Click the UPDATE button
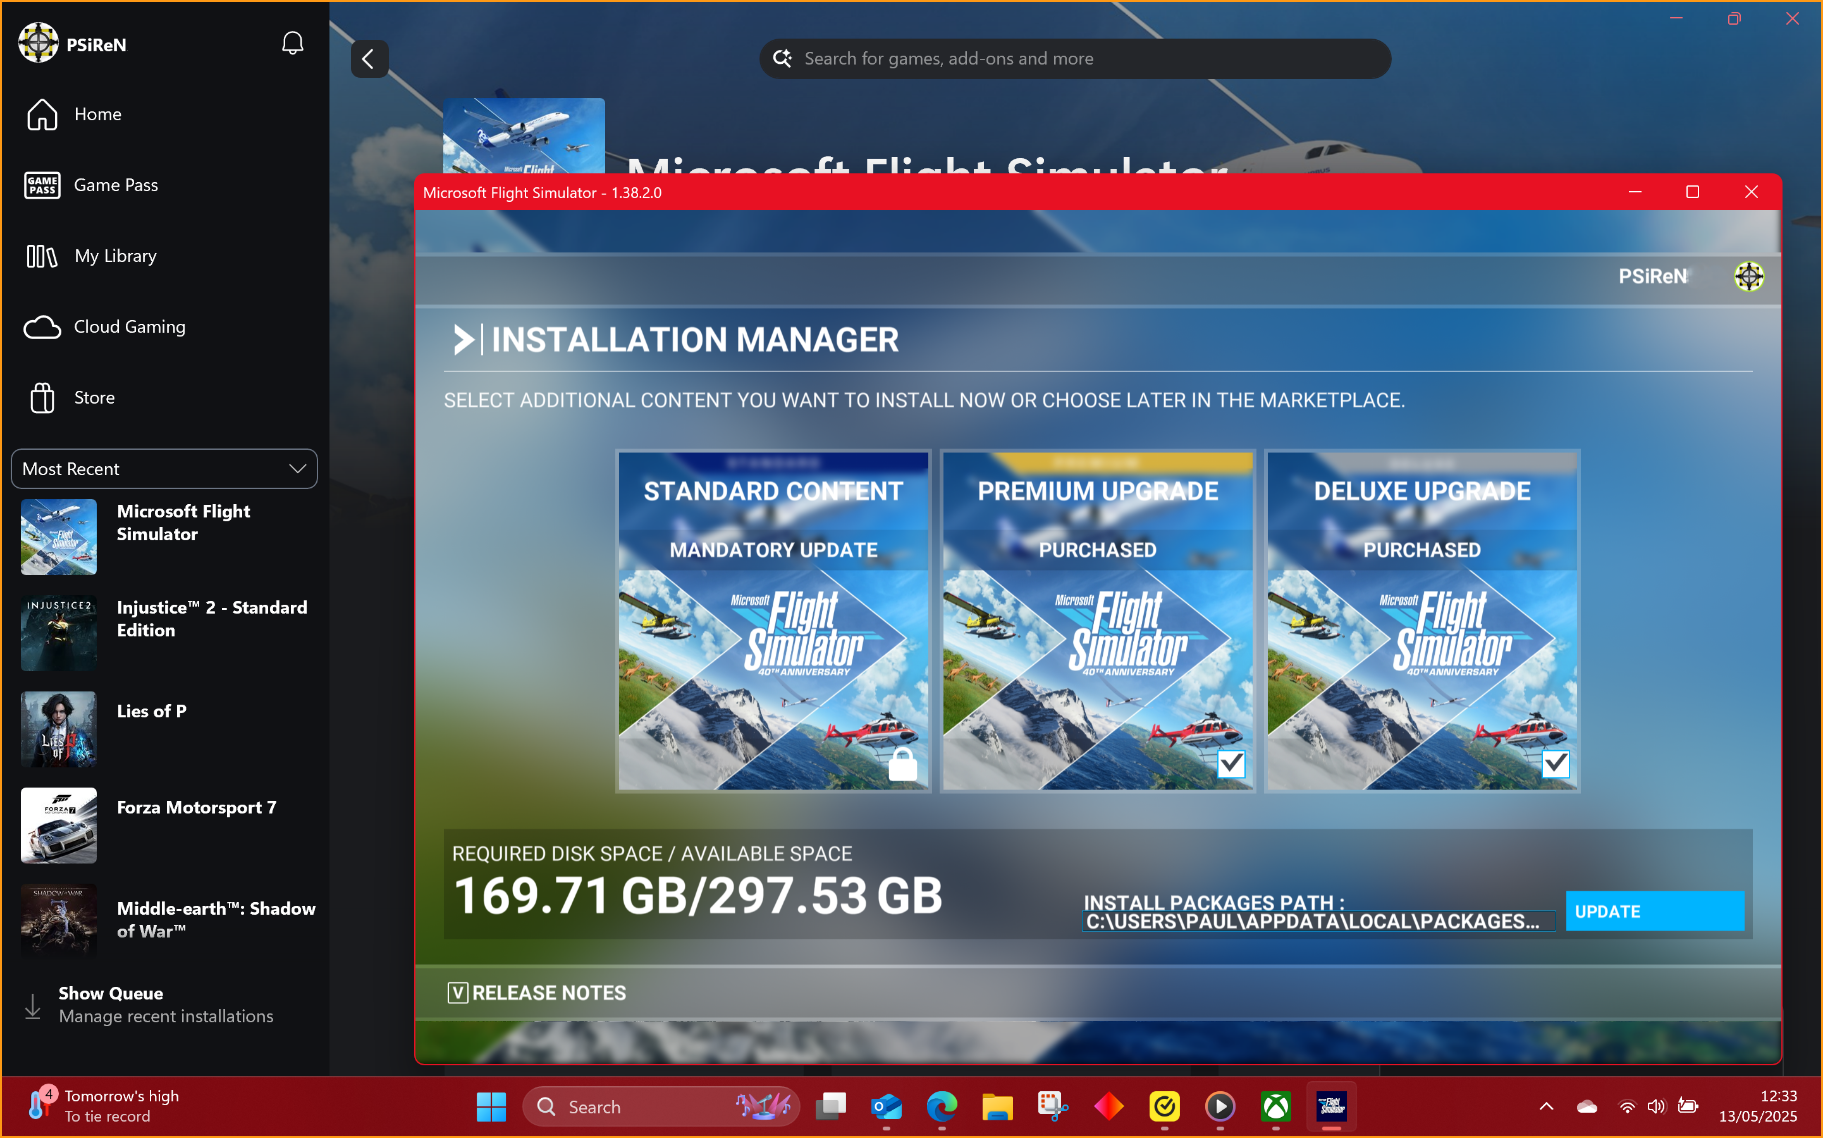The height and width of the screenshot is (1138, 1823). point(1655,911)
